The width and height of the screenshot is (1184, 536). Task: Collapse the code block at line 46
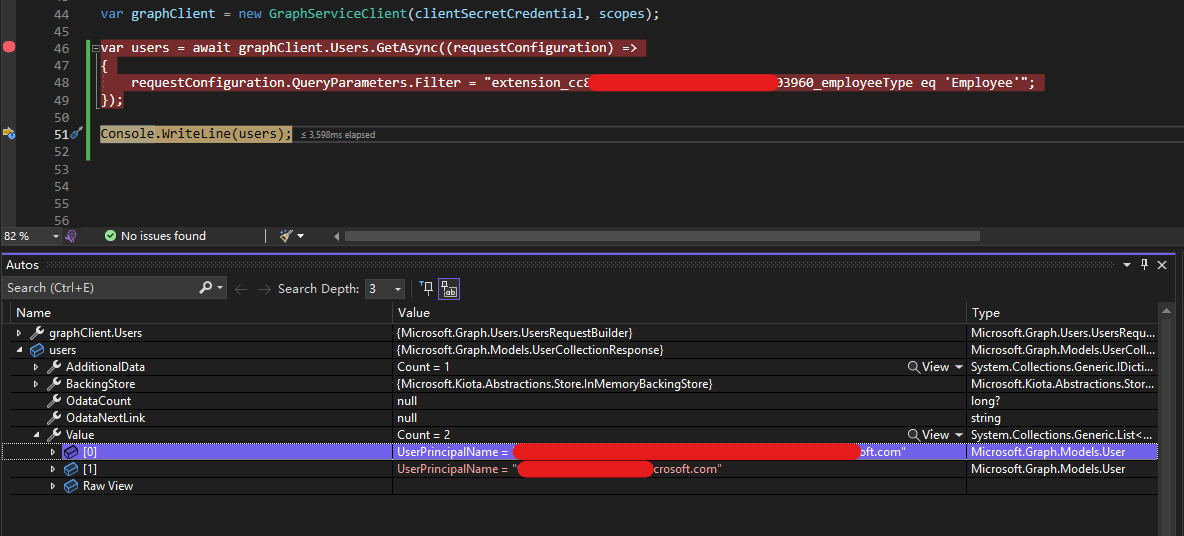[x=95, y=48]
